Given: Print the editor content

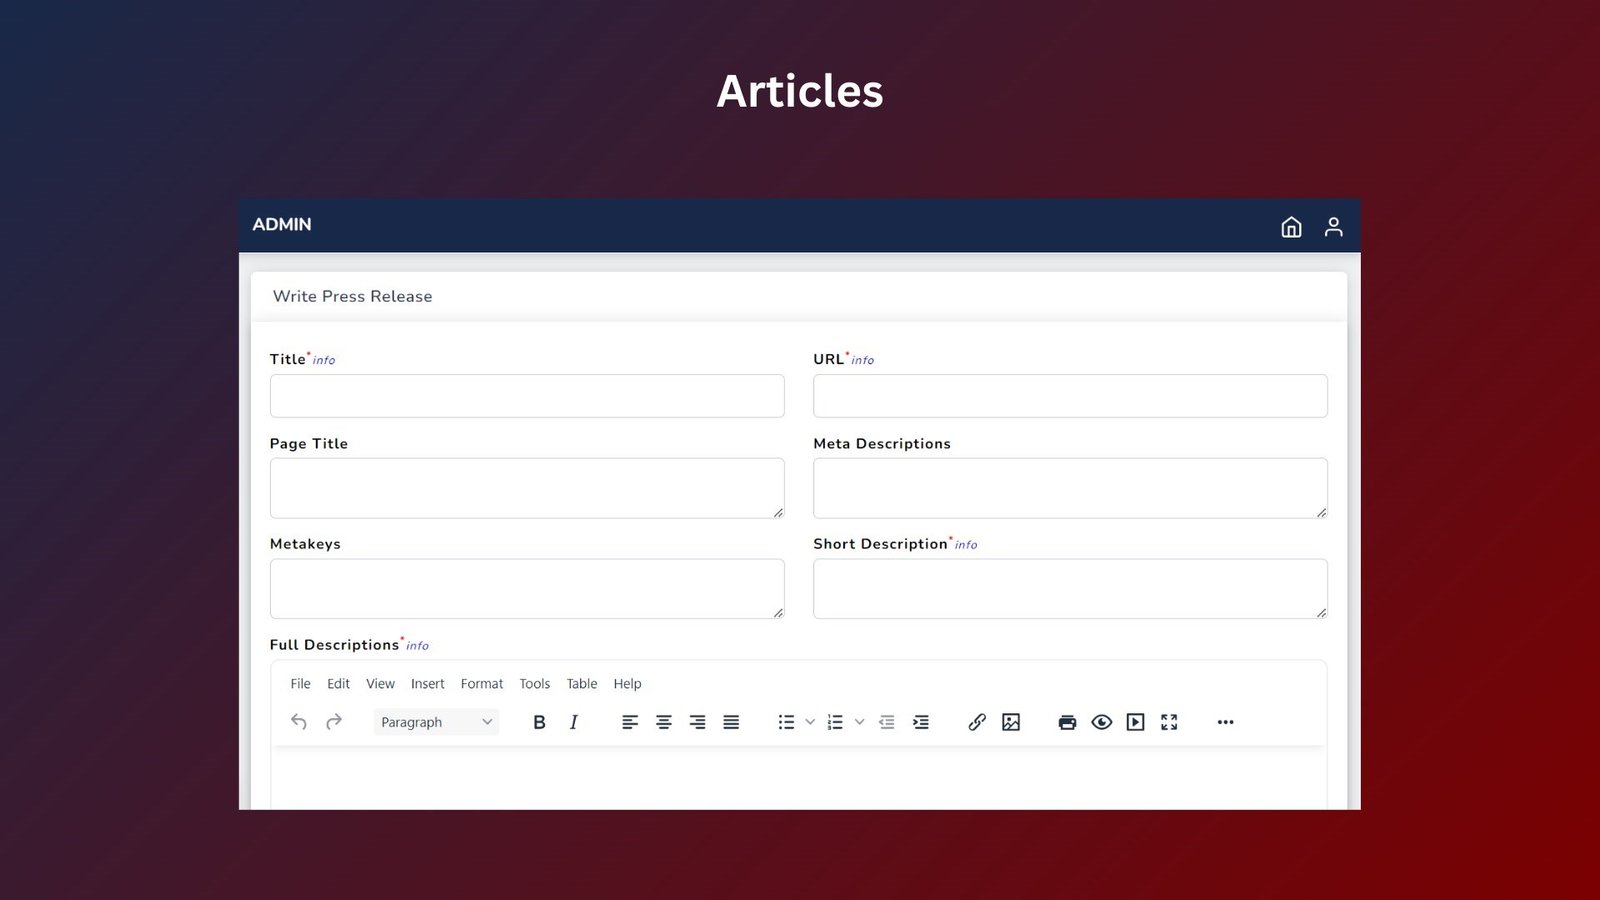Looking at the screenshot, I should point(1067,722).
